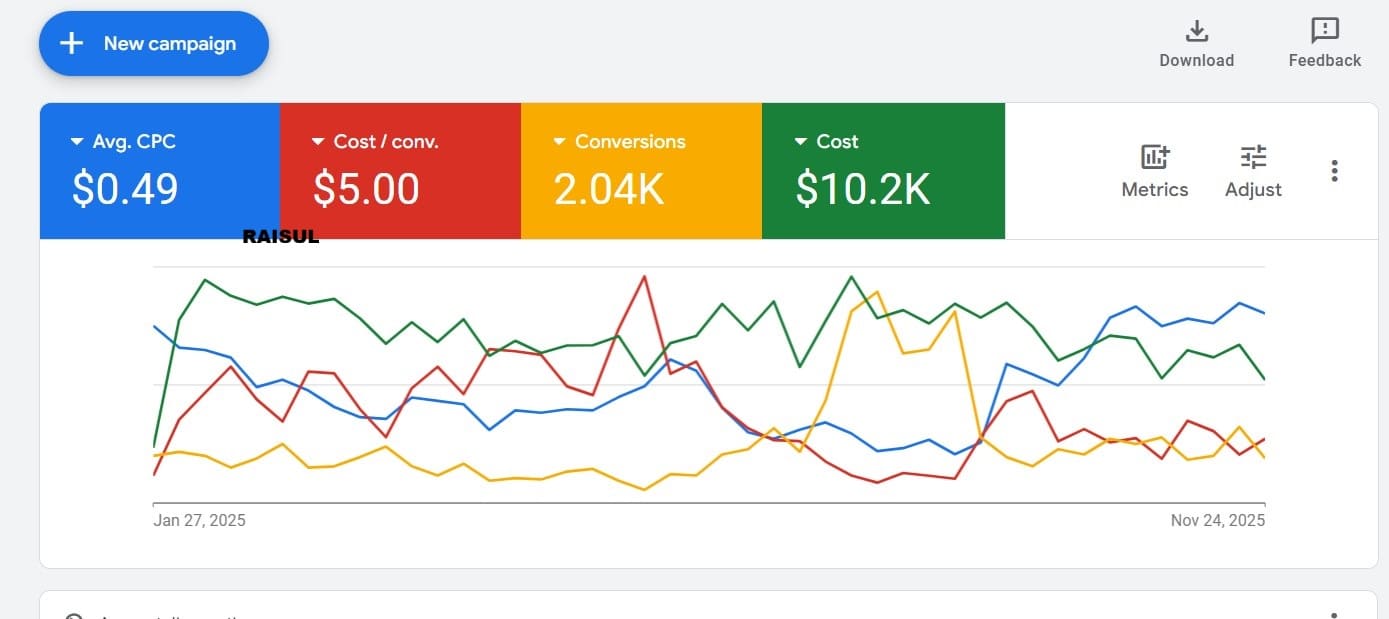Expand the Cost / conv. dropdown arrow
1389x619 pixels.
click(x=318, y=142)
